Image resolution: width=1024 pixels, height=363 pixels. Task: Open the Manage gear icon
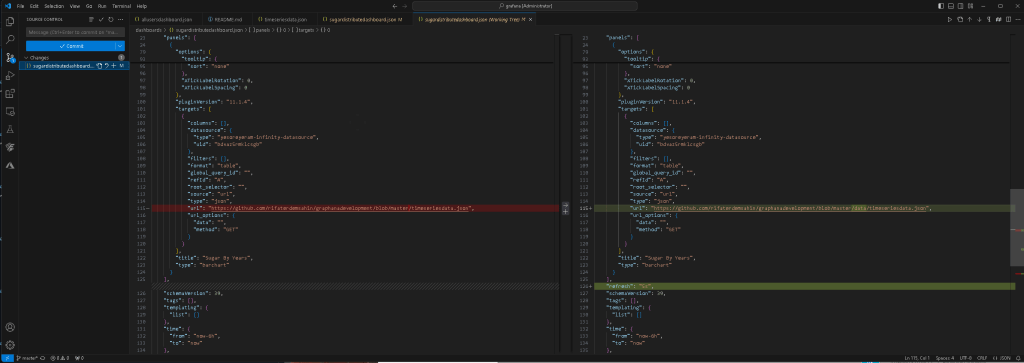[10, 345]
